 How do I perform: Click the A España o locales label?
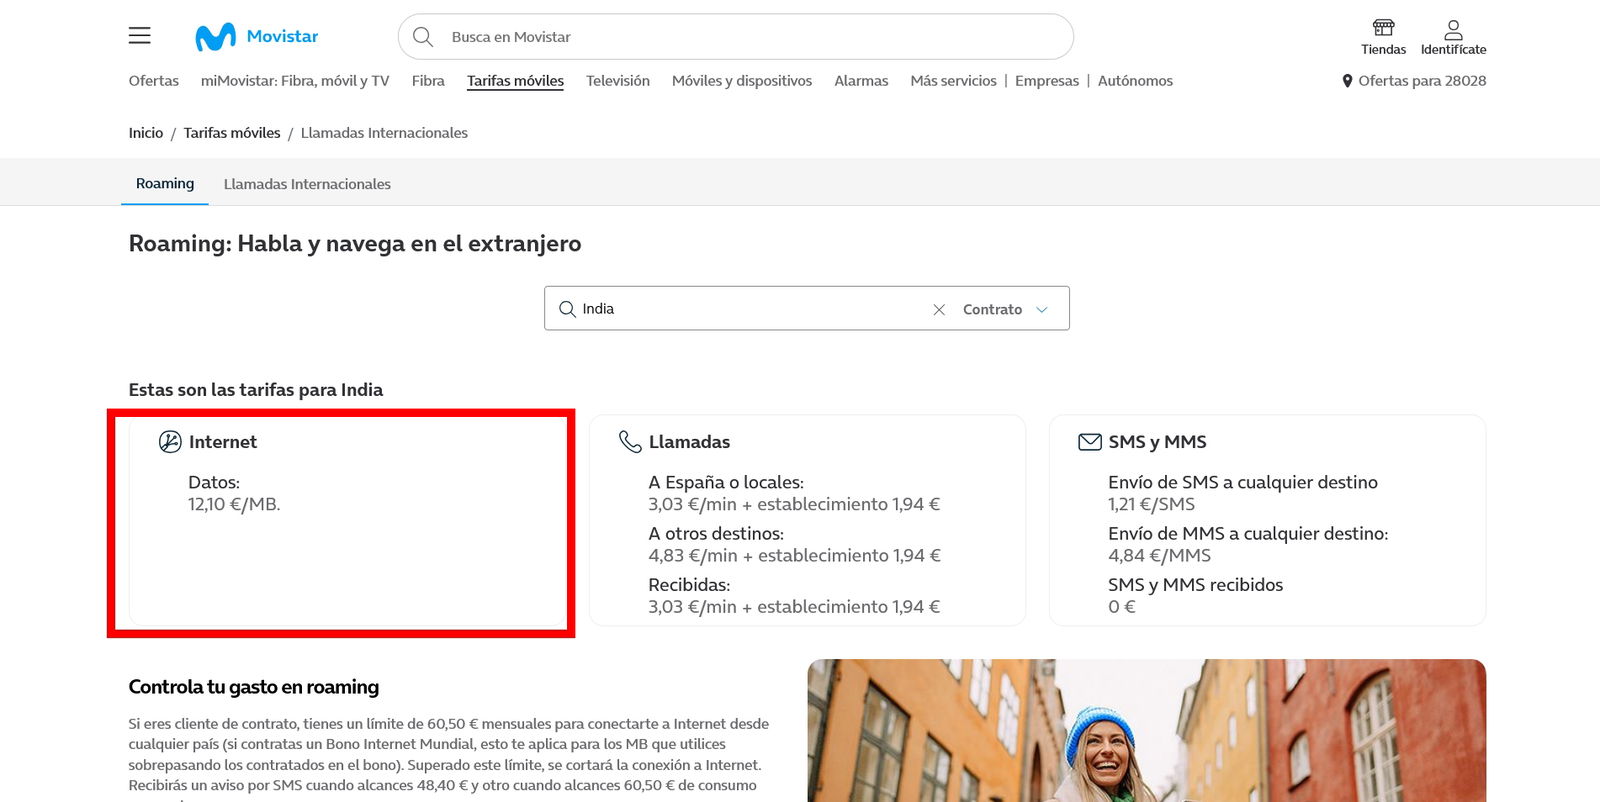point(726,482)
